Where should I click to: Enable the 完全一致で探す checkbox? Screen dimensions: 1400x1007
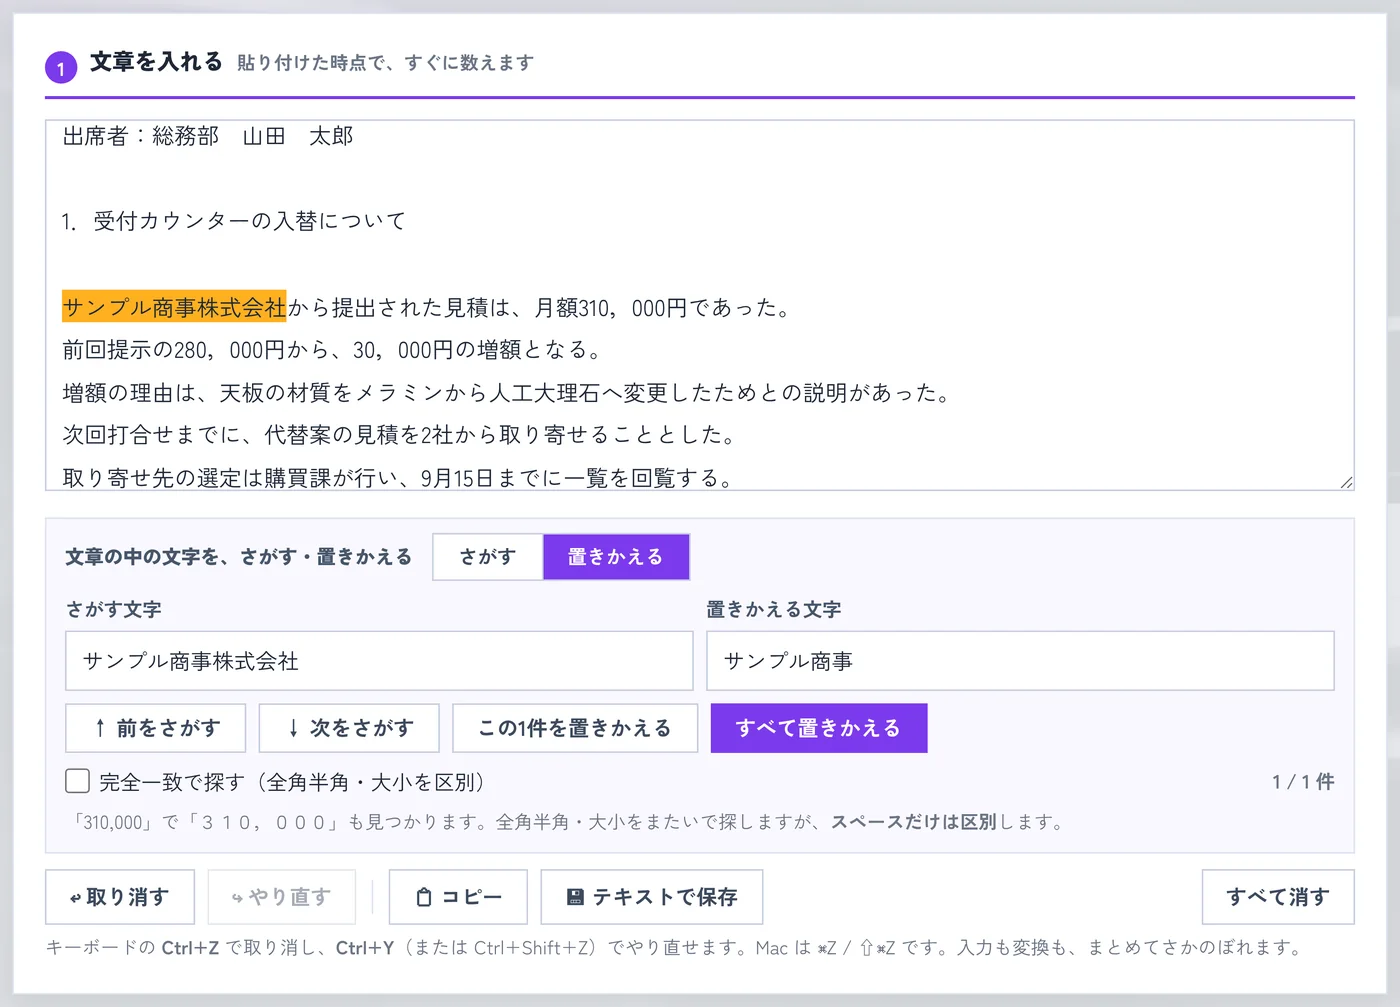tap(77, 781)
